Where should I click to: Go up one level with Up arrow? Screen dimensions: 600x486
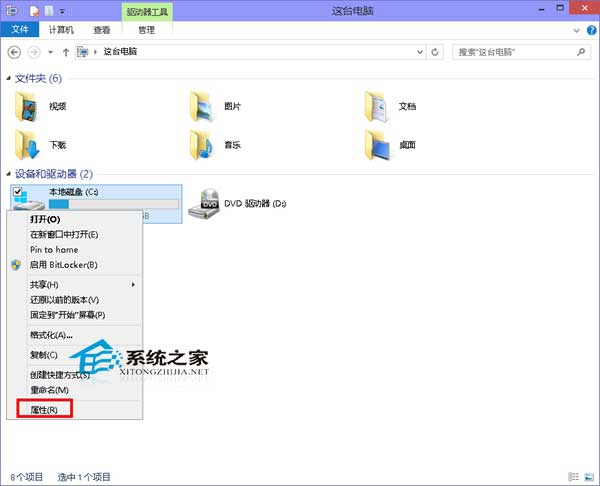tap(66, 52)
